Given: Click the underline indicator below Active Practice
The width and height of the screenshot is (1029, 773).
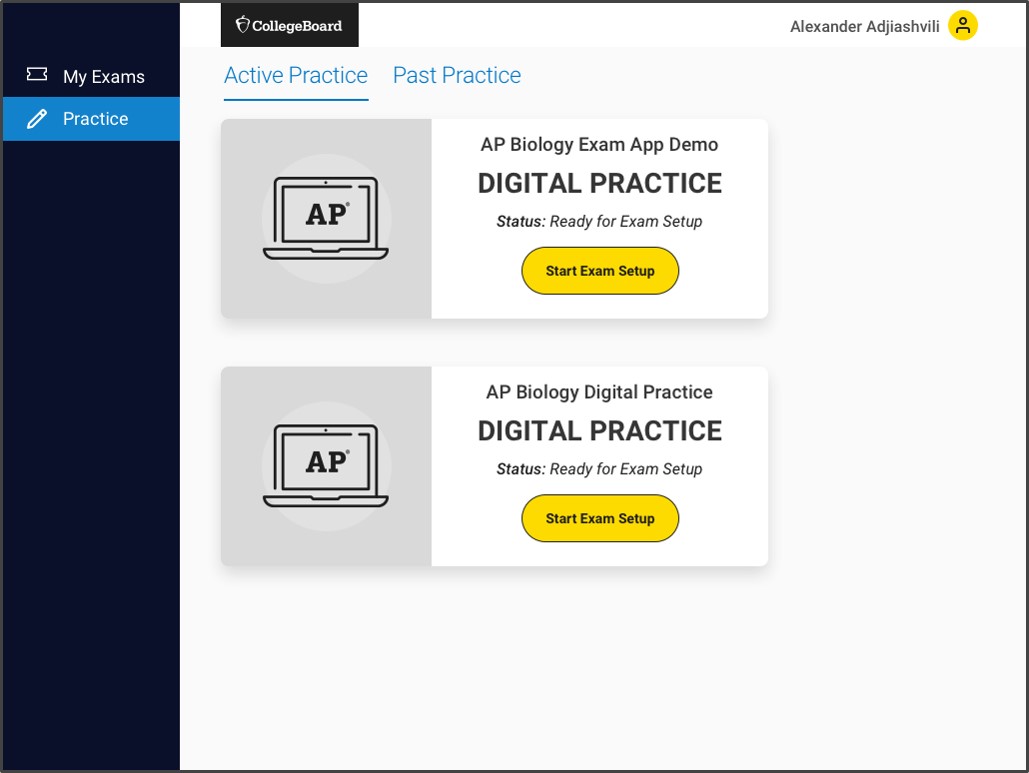Looking at the screenshot, I should coord(295,99).
